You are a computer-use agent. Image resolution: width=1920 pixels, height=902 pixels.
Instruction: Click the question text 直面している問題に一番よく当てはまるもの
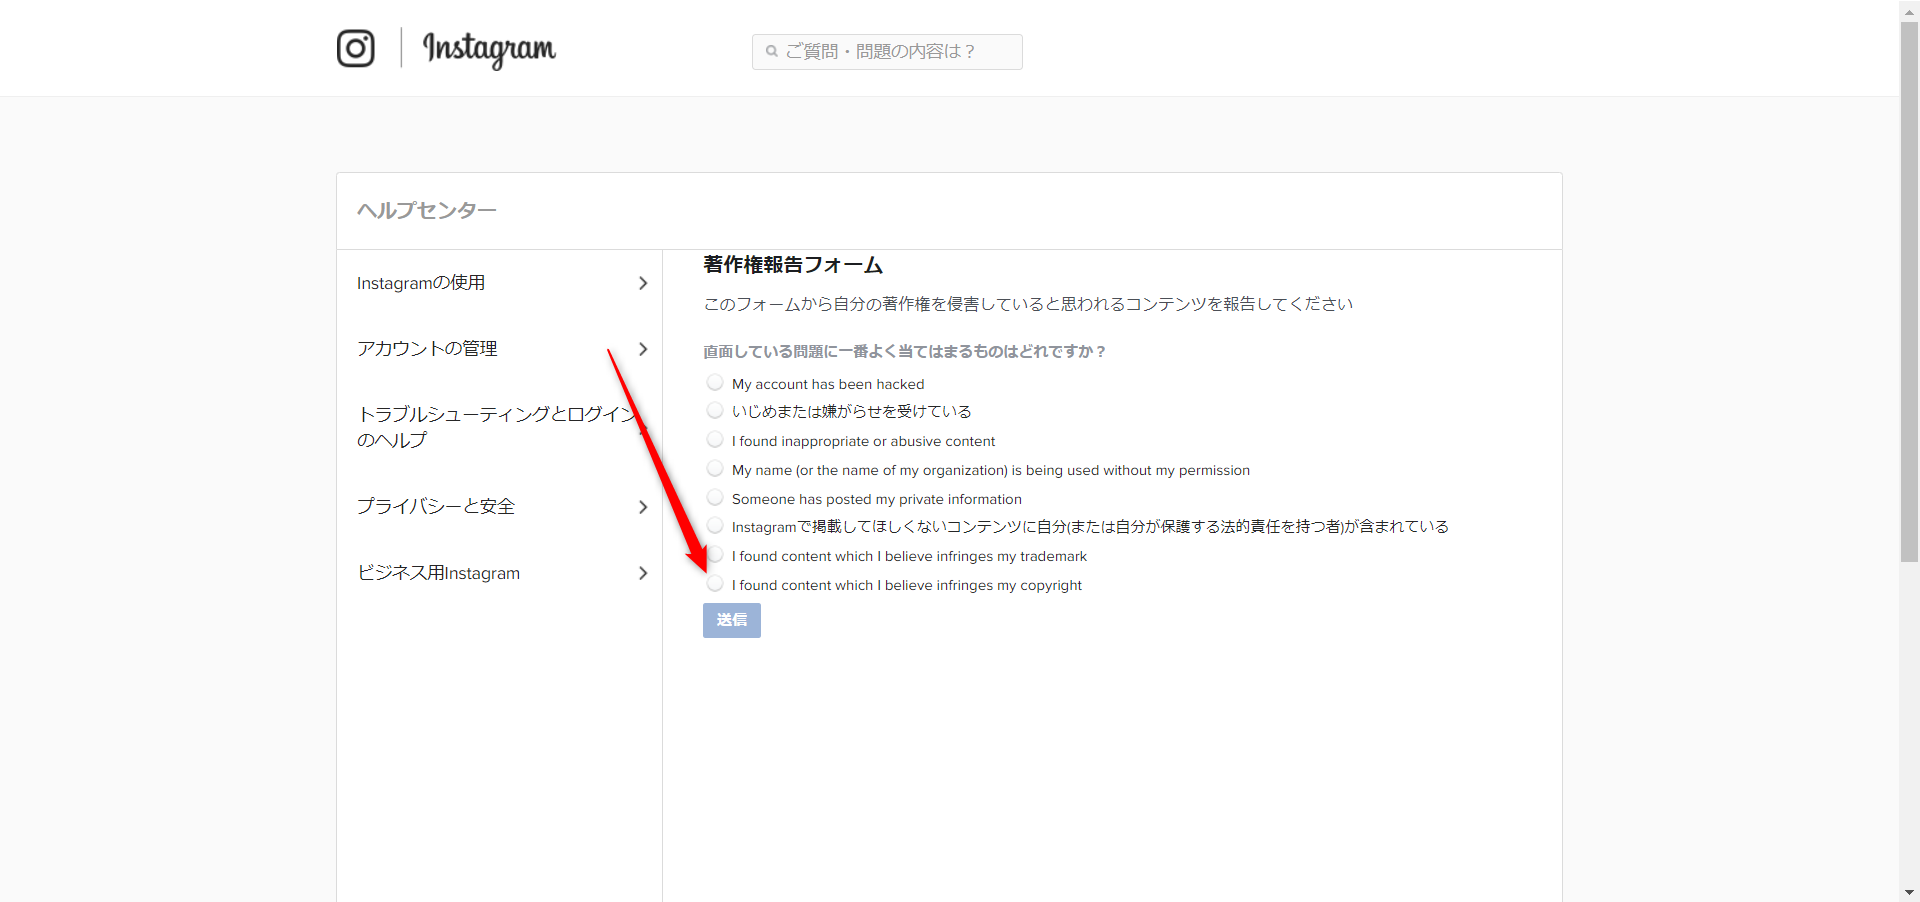pos(904,352)
